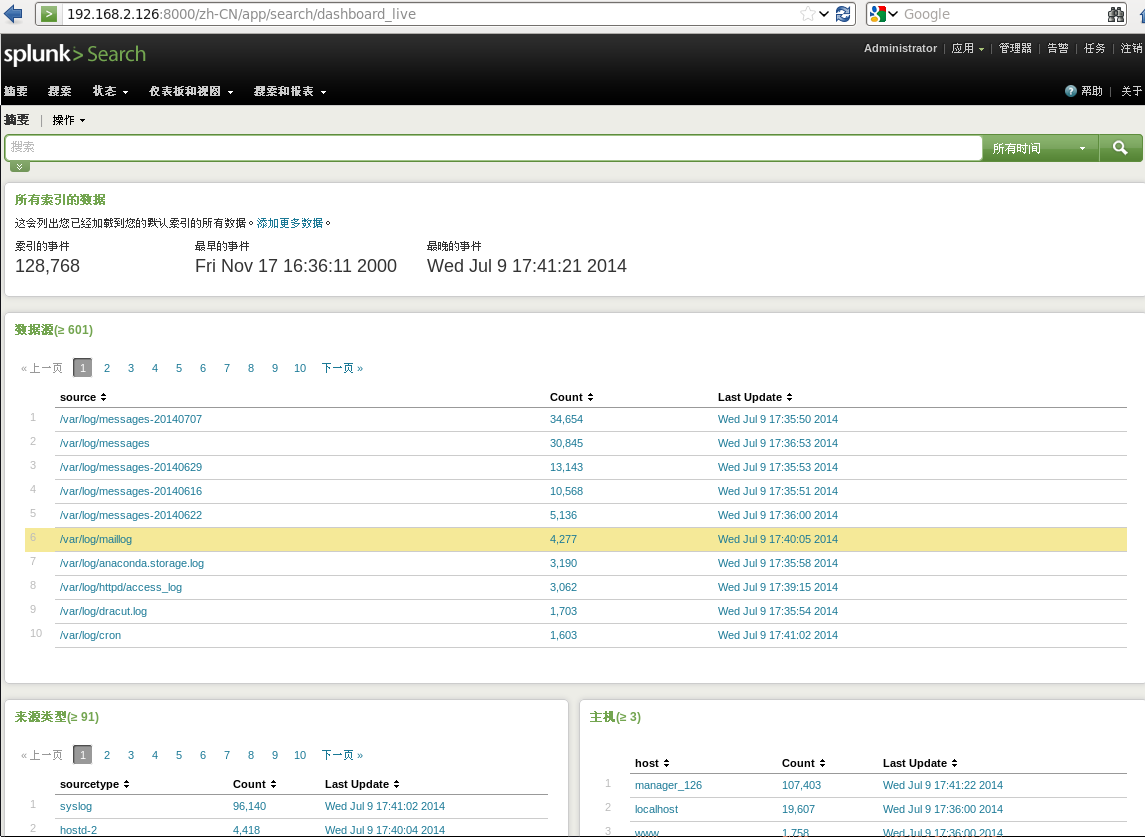Click the 关于 link
Viewport: 1145px width, 837px height.
click(1131, 91)
